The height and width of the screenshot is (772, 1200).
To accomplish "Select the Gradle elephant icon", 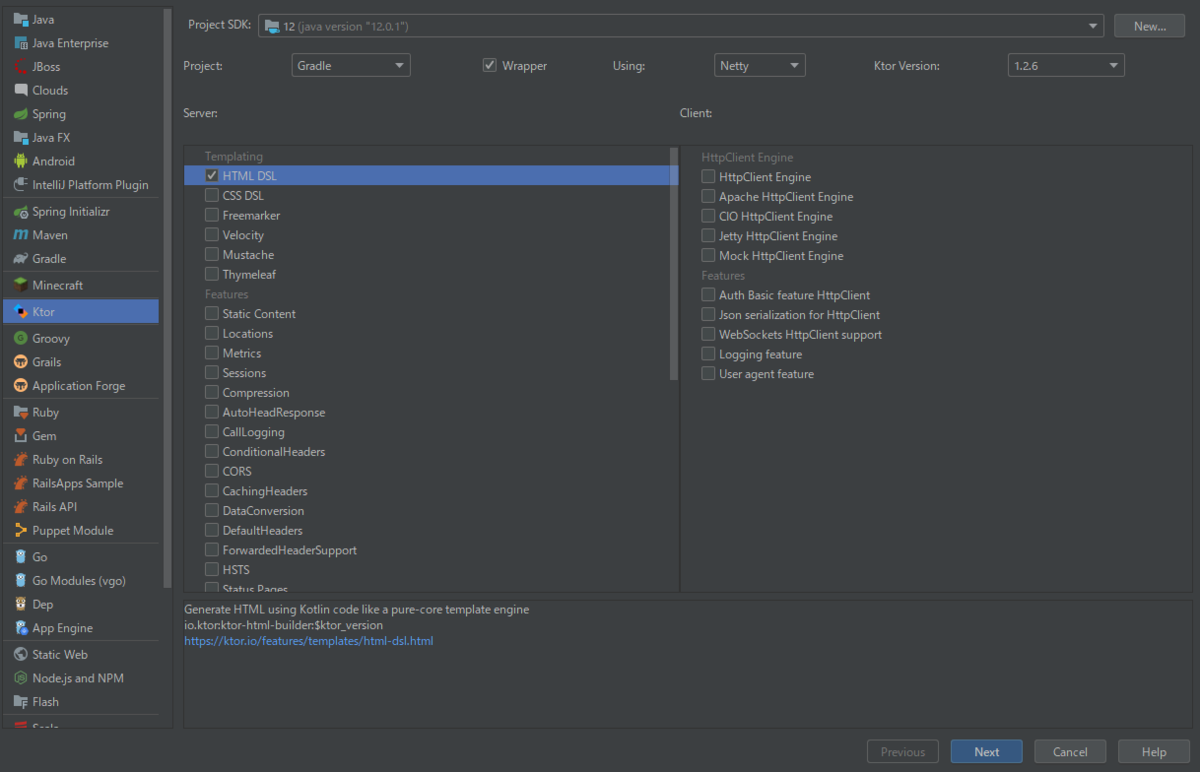I will pyautogui.click(x=21, y=259).
